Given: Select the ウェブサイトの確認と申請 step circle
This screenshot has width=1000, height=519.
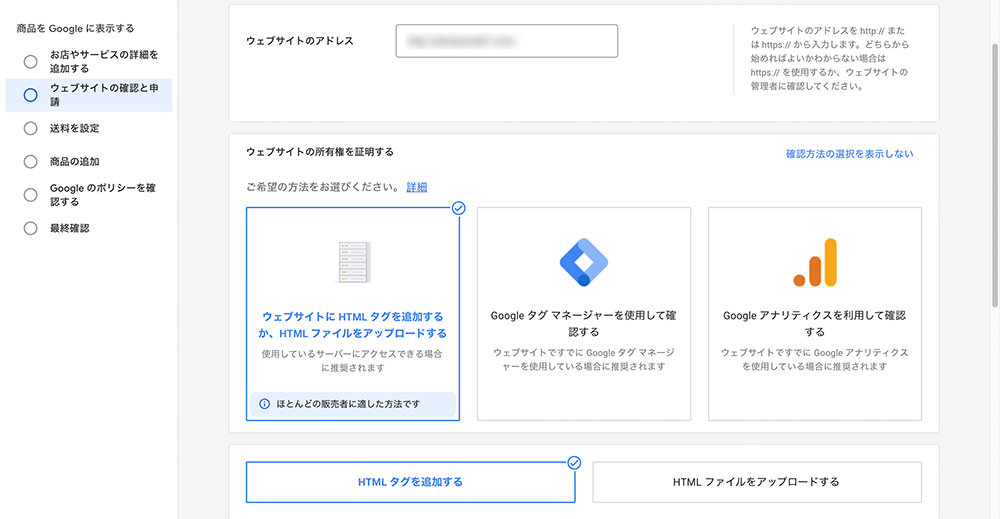Looking at the screenshot, I should pyautogui.click(x=31, y=95).
